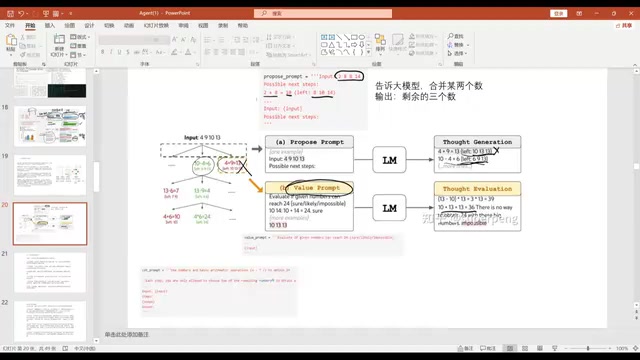Fit slide to current window icon
Image resolution: width=640 pixels, height=360 pixels.
(x=635, y=348)
